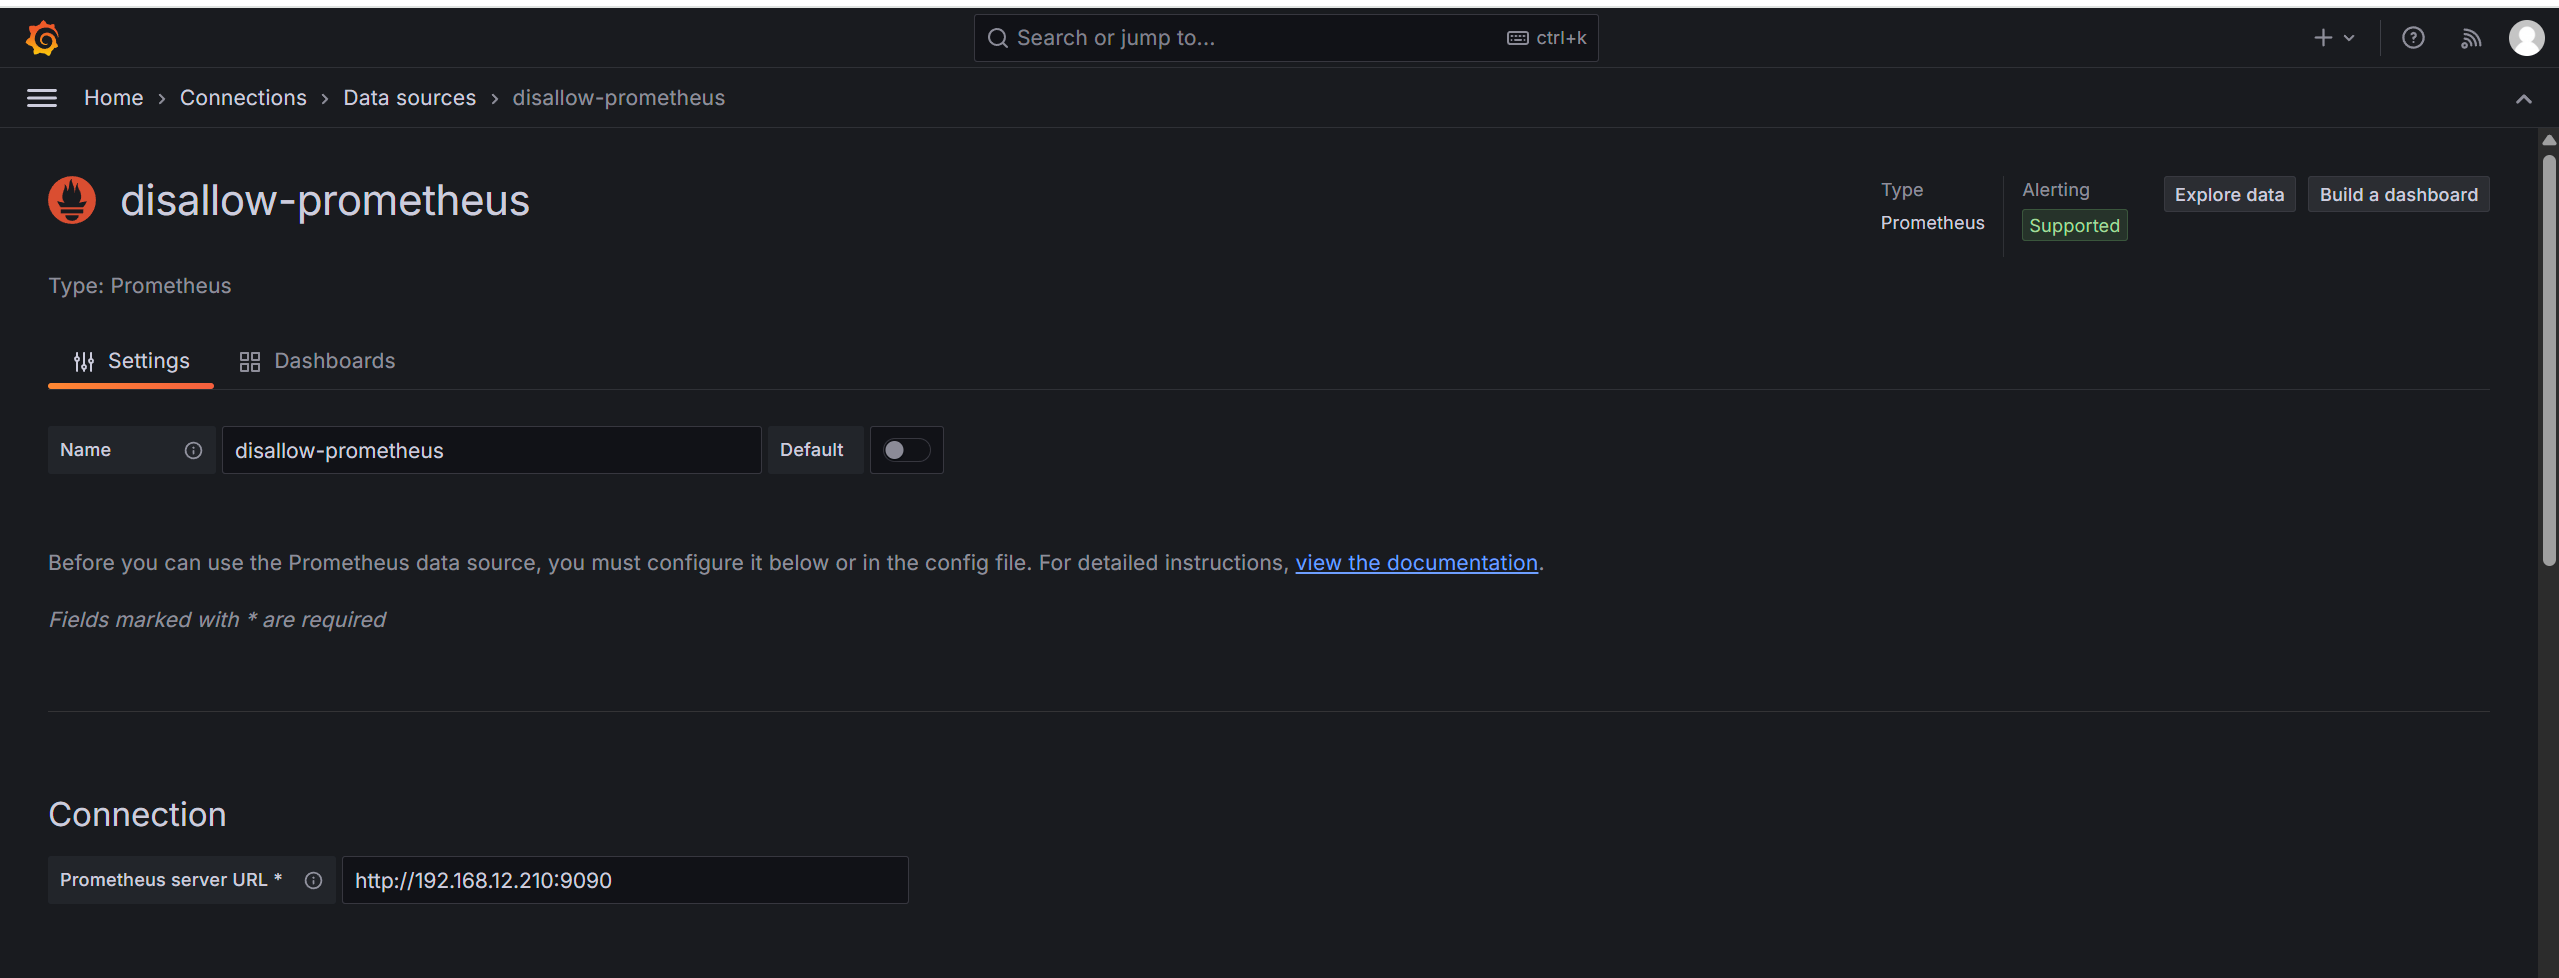
Task: Click the Prometheus flame logo
Action: click(x=72, y=200)
